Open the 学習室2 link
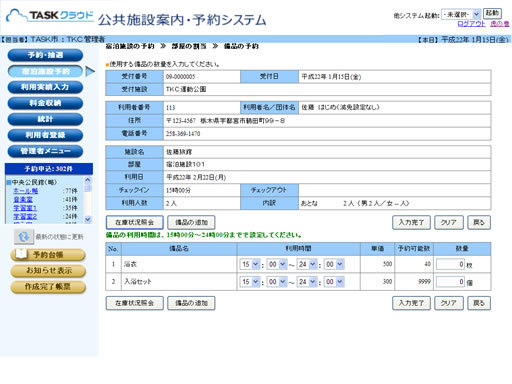The height and width of the screenshot is (384, 512). coord(25,217)
